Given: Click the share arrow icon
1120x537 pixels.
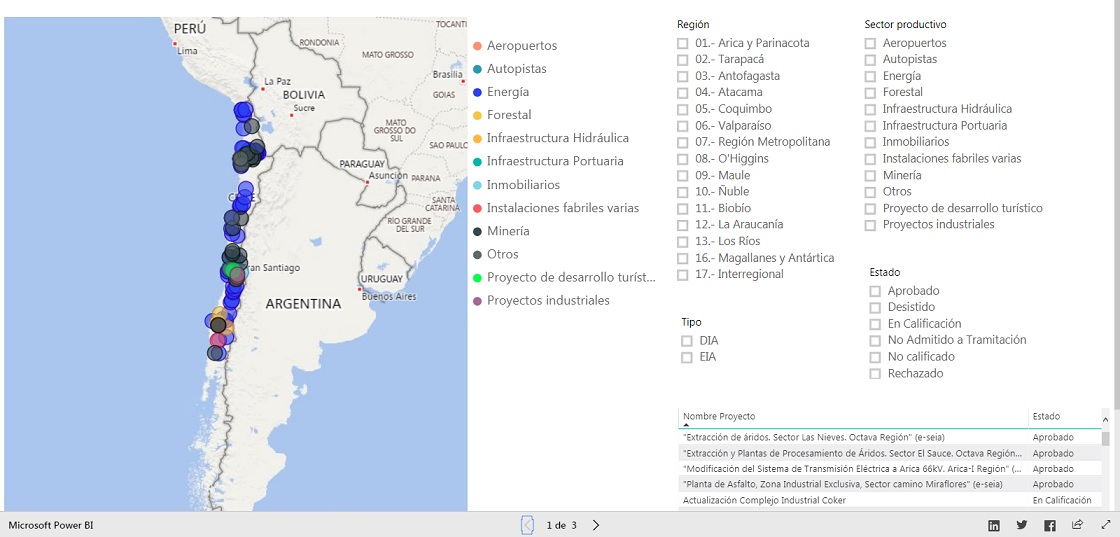Looking at the screenshot, I should tap(1078, 525).
